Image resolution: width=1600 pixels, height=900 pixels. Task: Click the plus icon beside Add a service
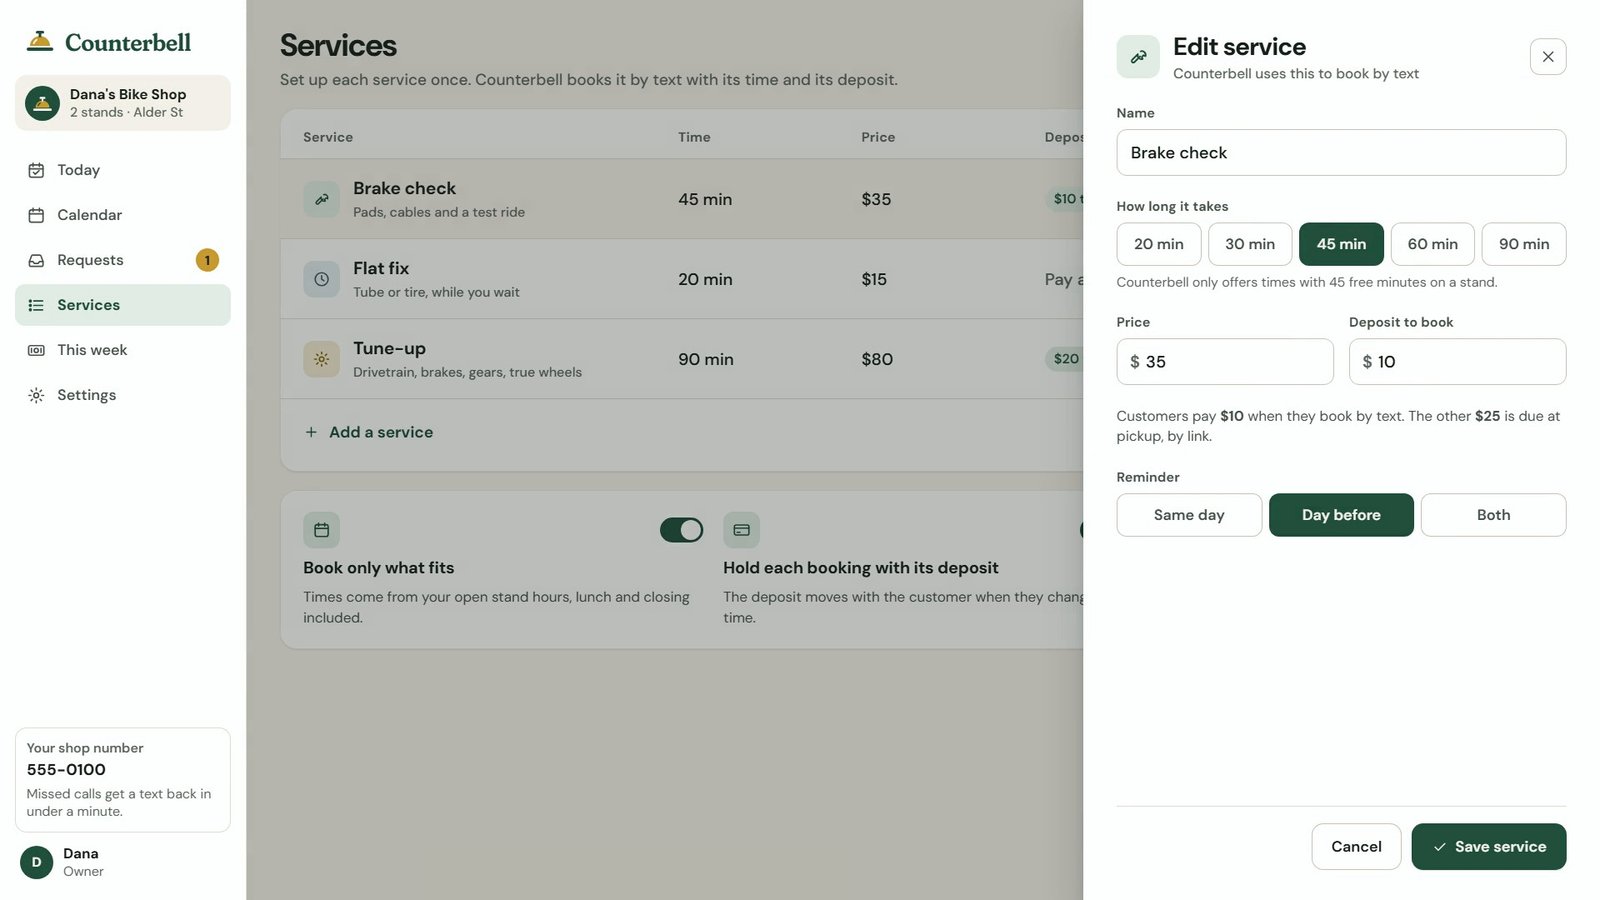click(311, 432)
